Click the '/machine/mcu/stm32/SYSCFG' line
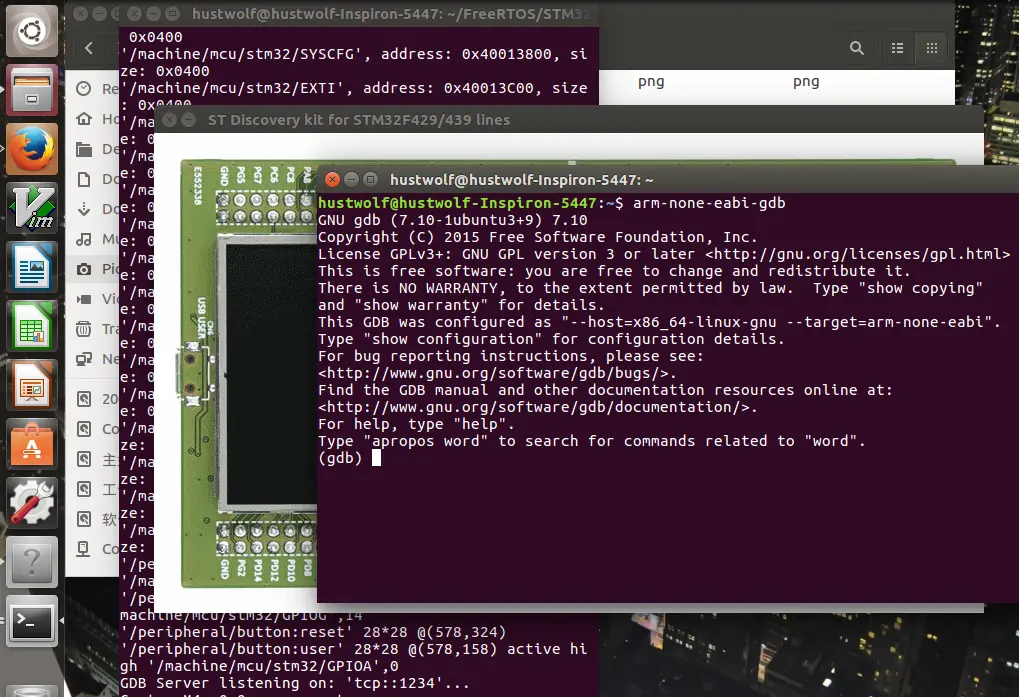This screenshot has width=1019, height=697. click(x=354, y=54)
